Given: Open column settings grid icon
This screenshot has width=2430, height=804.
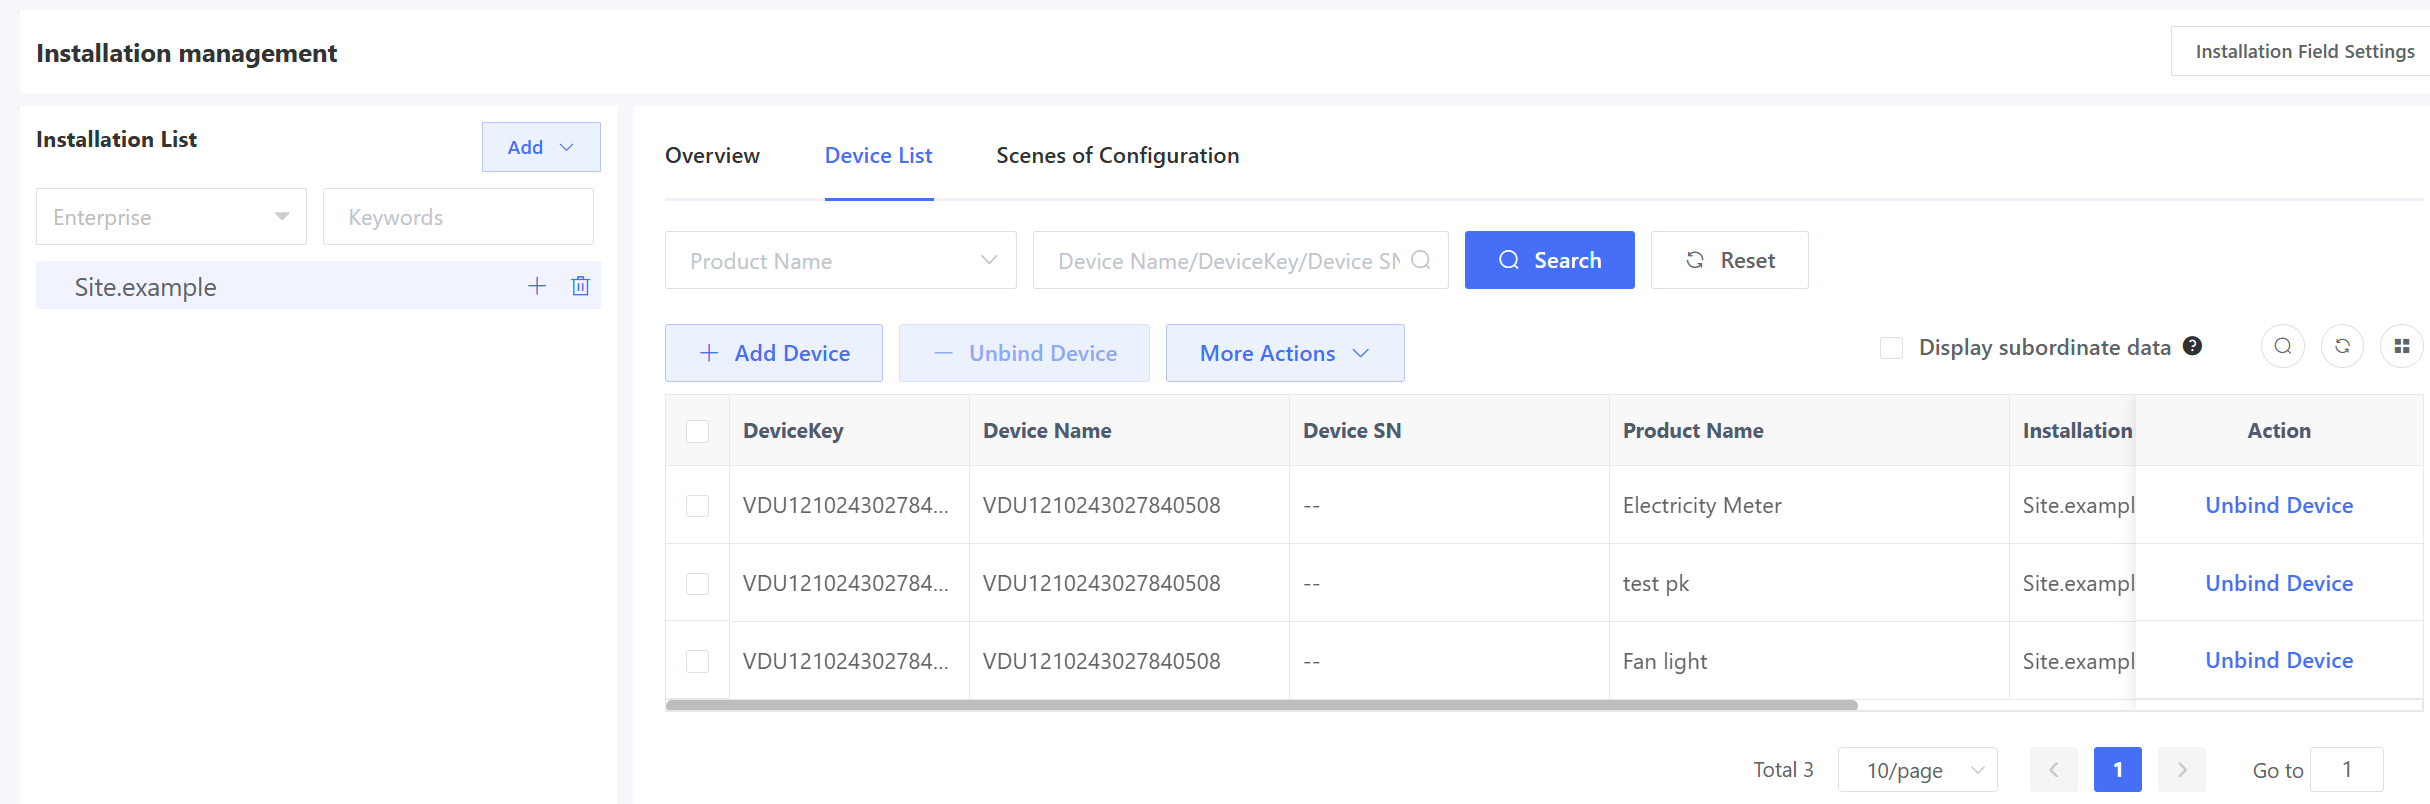Looking at the screenshot, I should pyautogui.click(x=2401, y=347).
